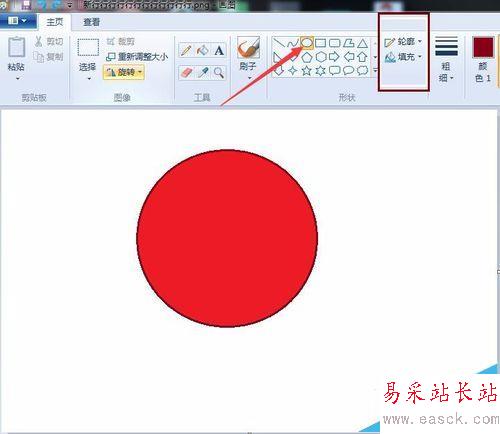Pick the Four-point star shape

(x=293, y=71)
